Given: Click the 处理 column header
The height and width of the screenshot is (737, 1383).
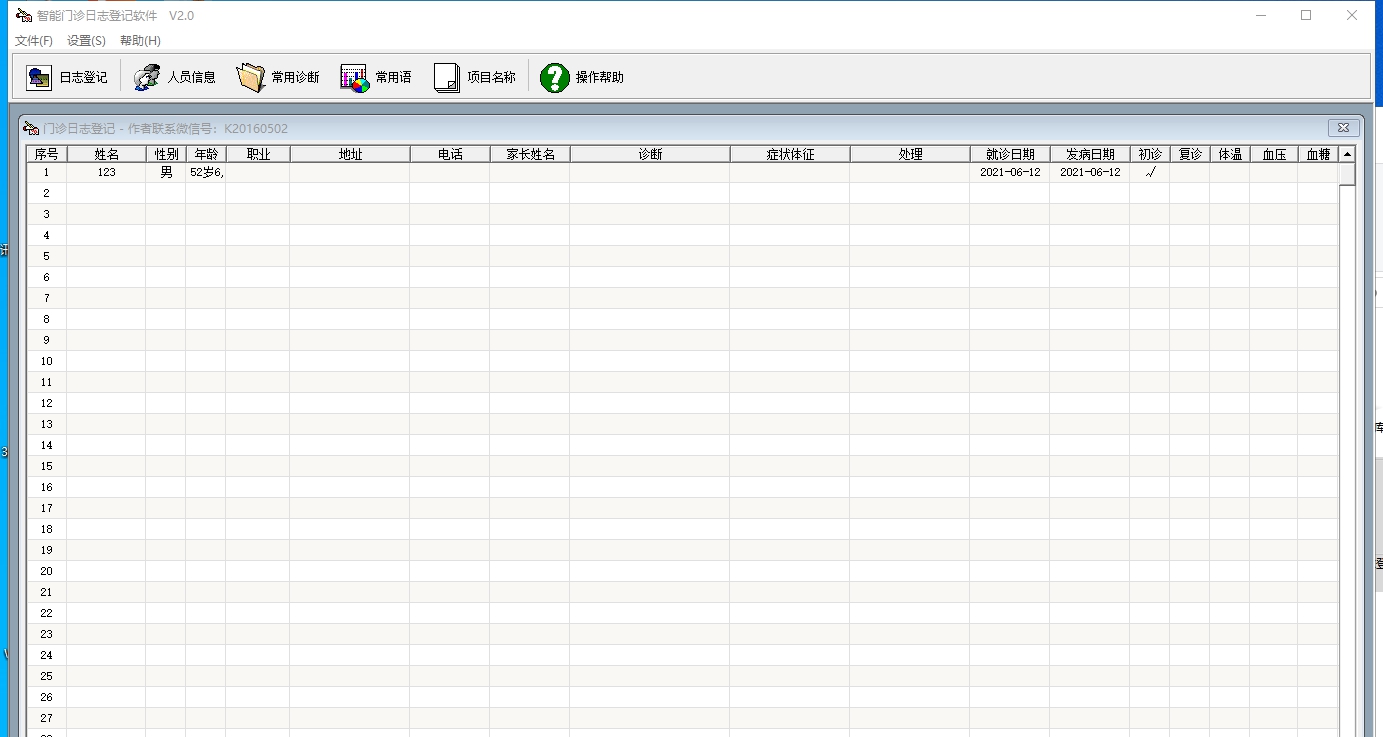Looking at the screenshot, I should click(x=910, y=154).
